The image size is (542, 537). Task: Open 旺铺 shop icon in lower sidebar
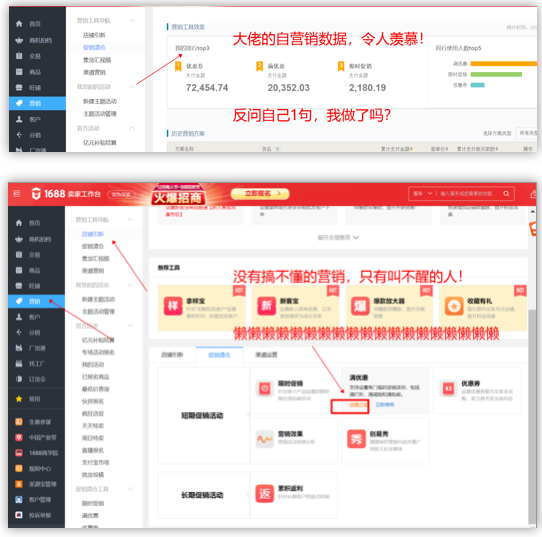pos(19,286)
